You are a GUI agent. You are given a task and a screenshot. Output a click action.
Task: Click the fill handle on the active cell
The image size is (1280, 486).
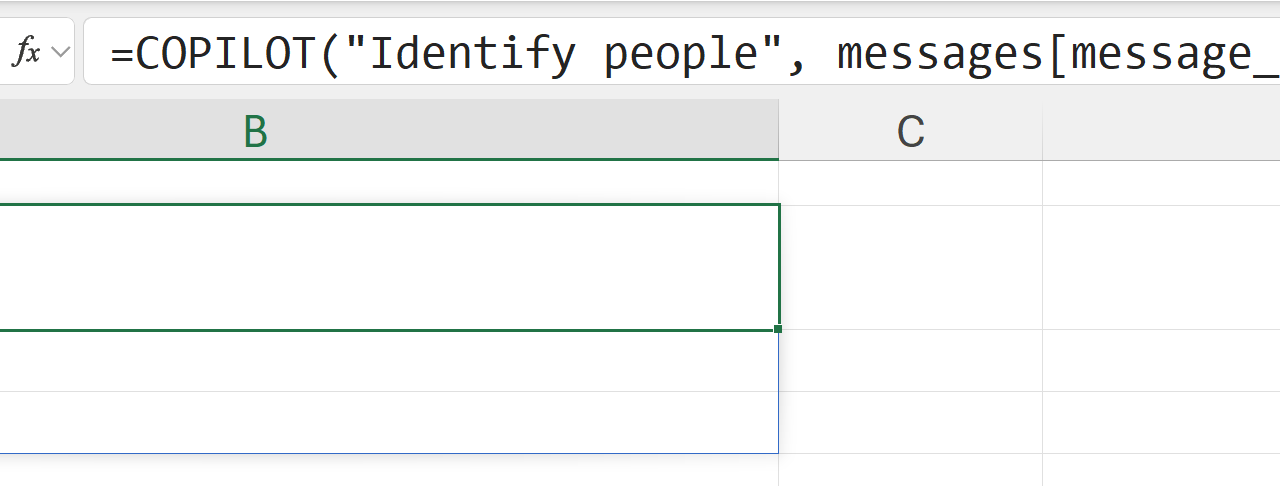click(x=778, y=329)
